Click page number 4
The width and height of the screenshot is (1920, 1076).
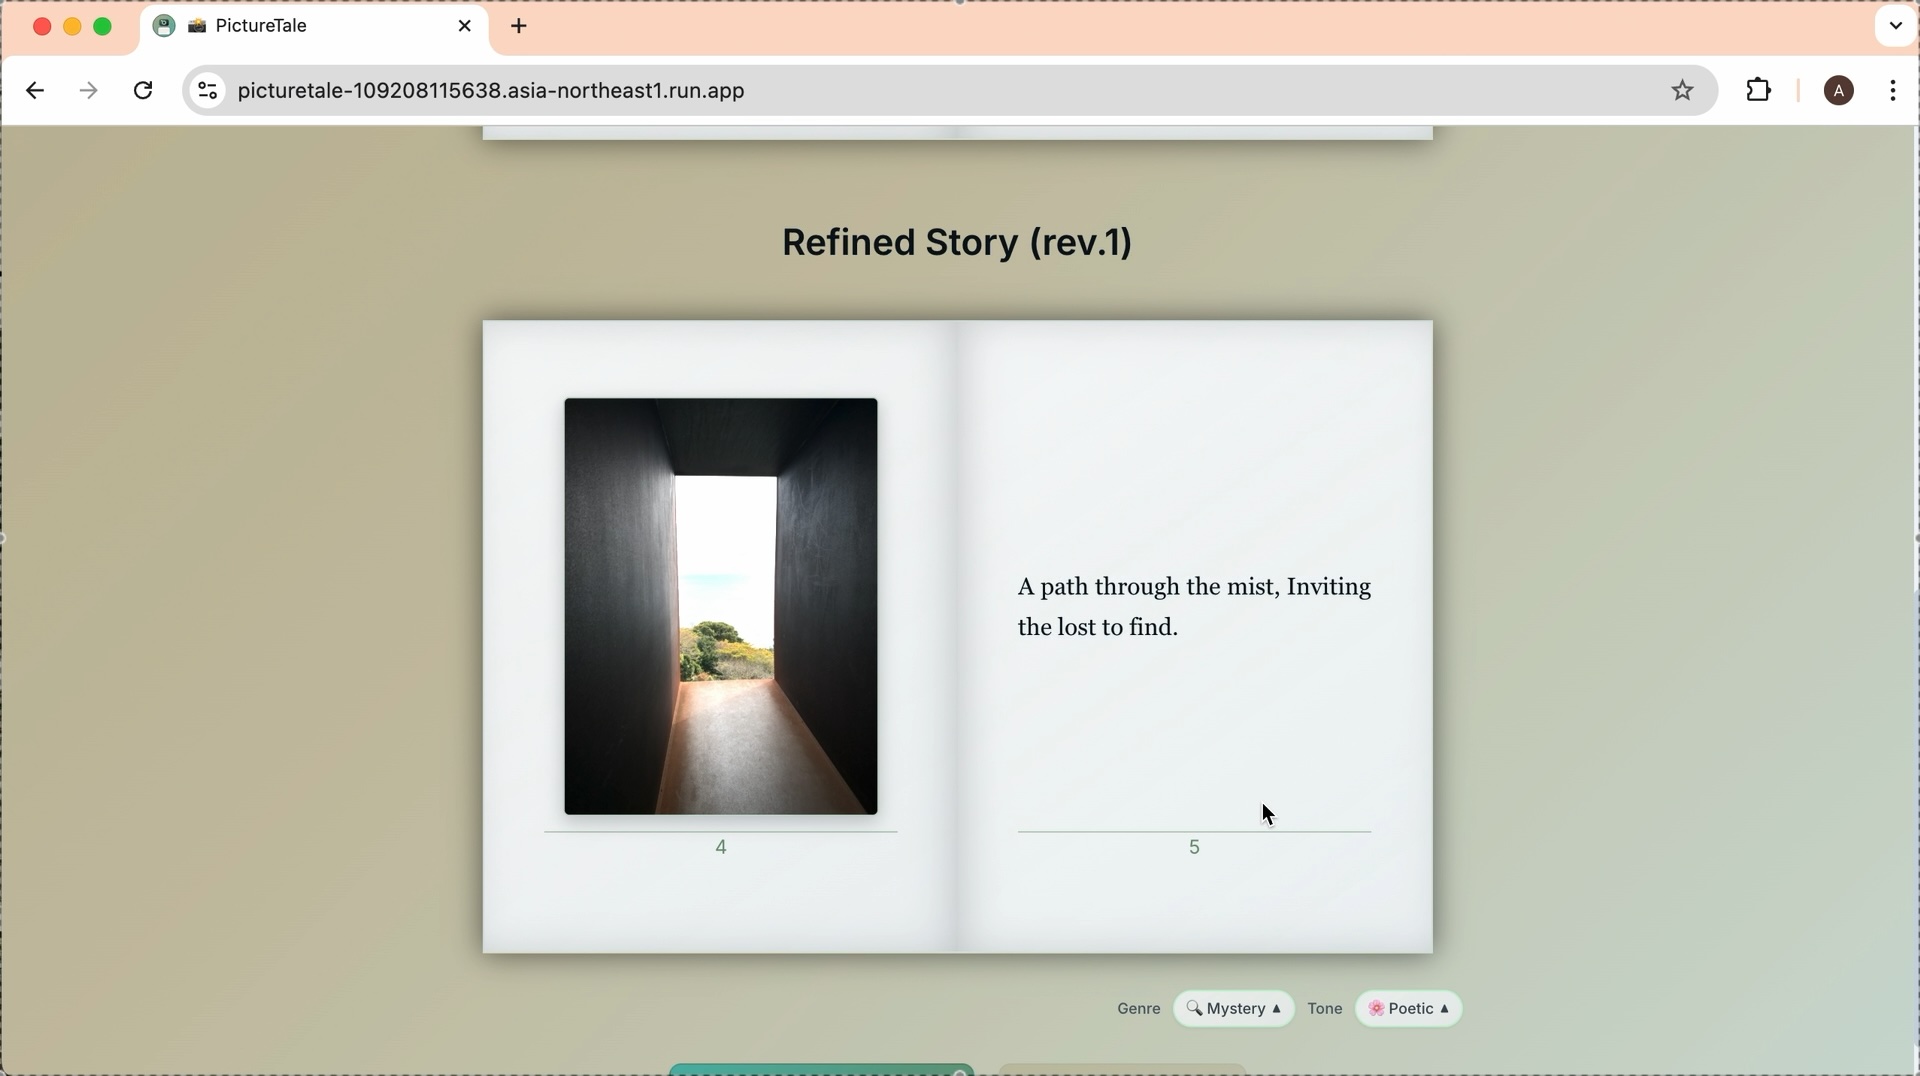[722, 848]
